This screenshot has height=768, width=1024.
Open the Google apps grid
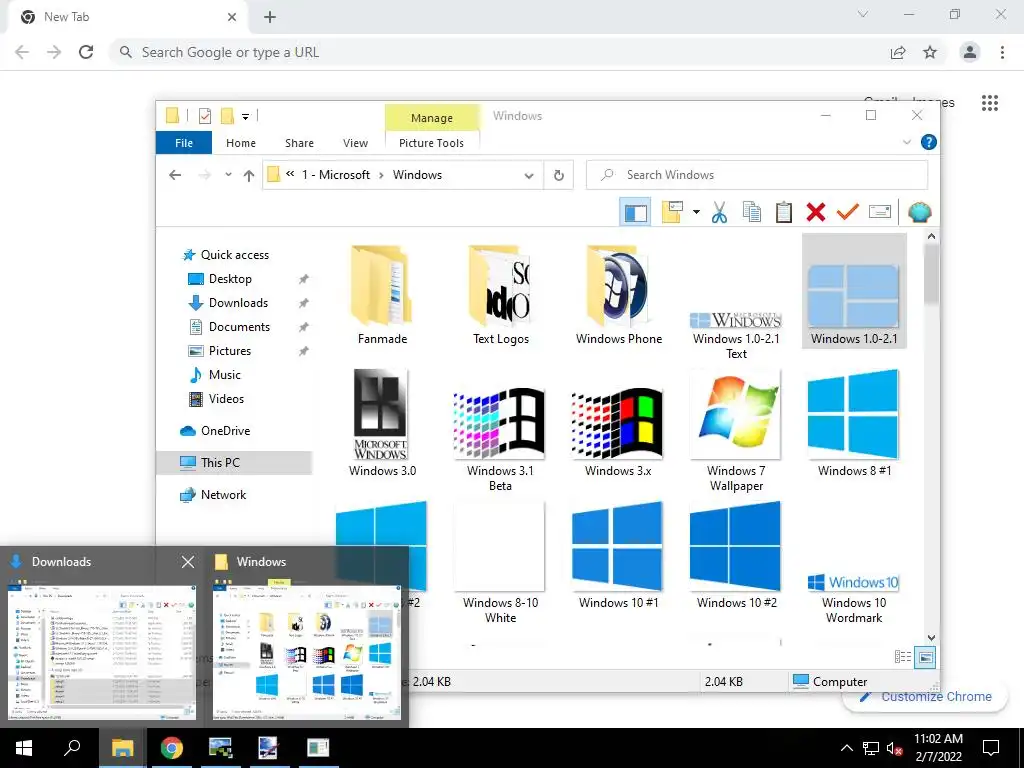pyautogui.click(x=990, y=103)
